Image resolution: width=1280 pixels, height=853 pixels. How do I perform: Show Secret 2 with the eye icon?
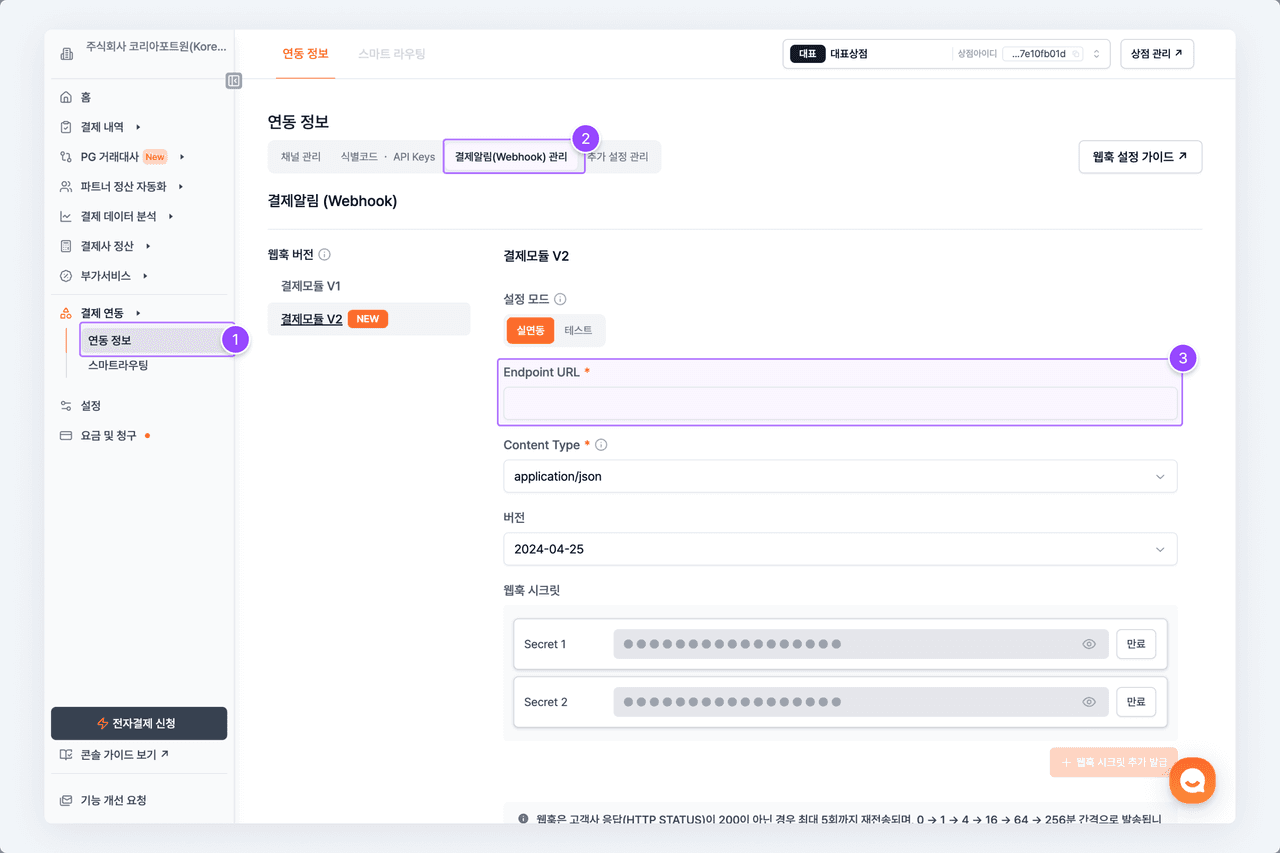tap(1089, 702)
